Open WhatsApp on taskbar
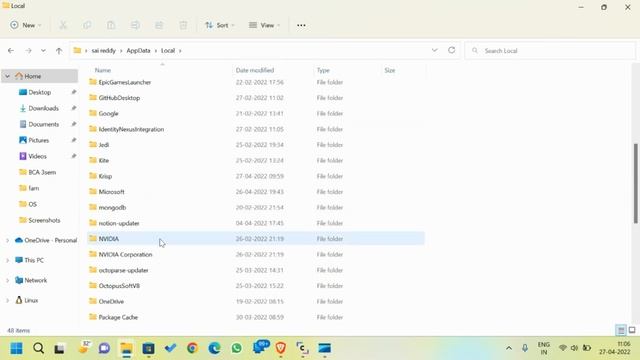This screenshot has width=640, height=360. (x=236, y=349)
